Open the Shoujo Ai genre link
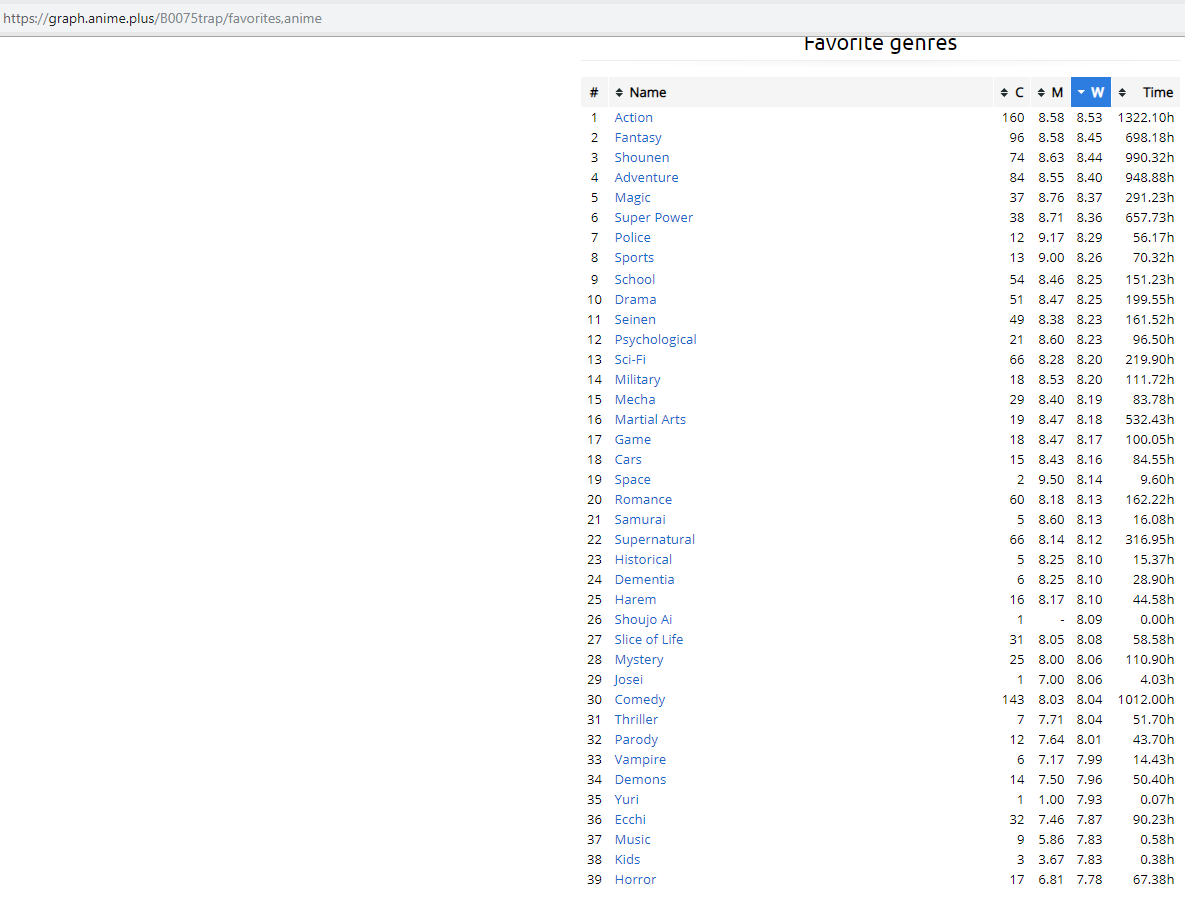This screenshot has width=1185, height=901. (x=643, y=620)
